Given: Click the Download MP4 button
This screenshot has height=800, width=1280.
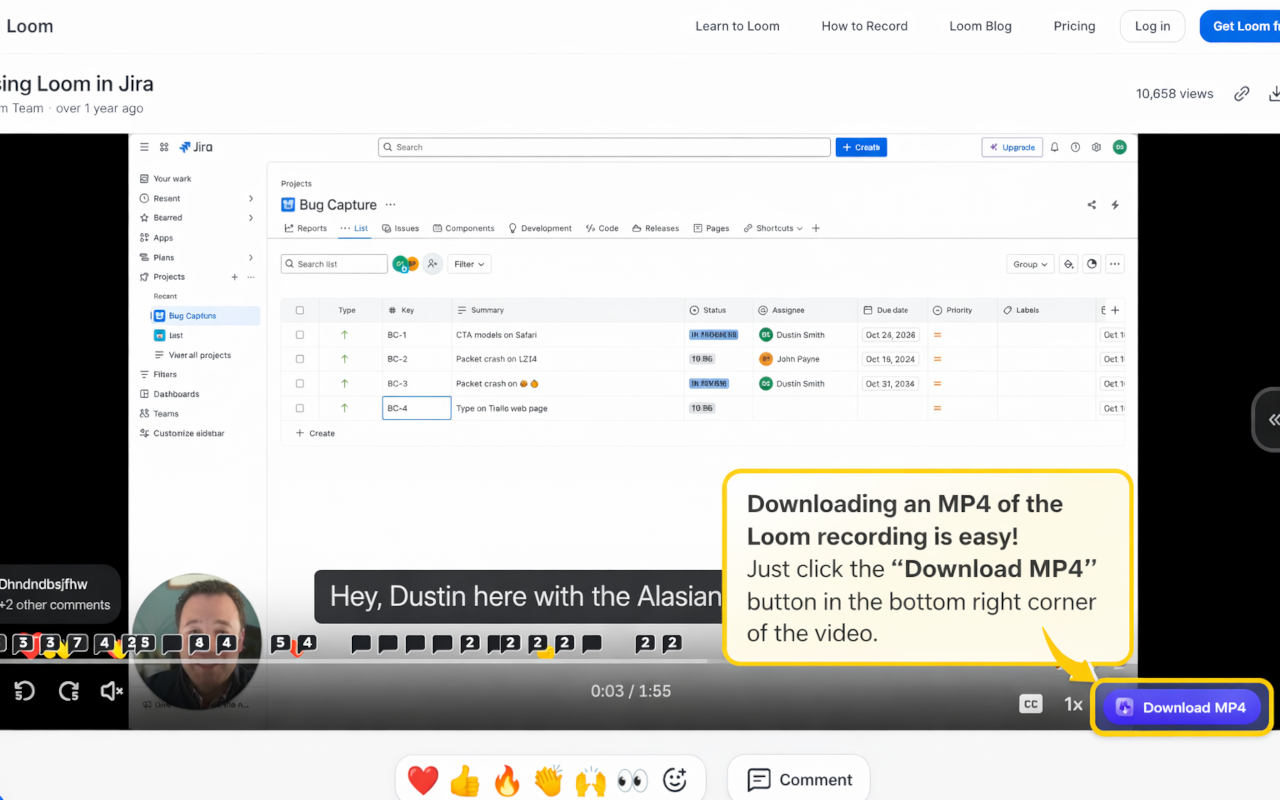Looking at the screenshot, I should tap(1182, 707).
